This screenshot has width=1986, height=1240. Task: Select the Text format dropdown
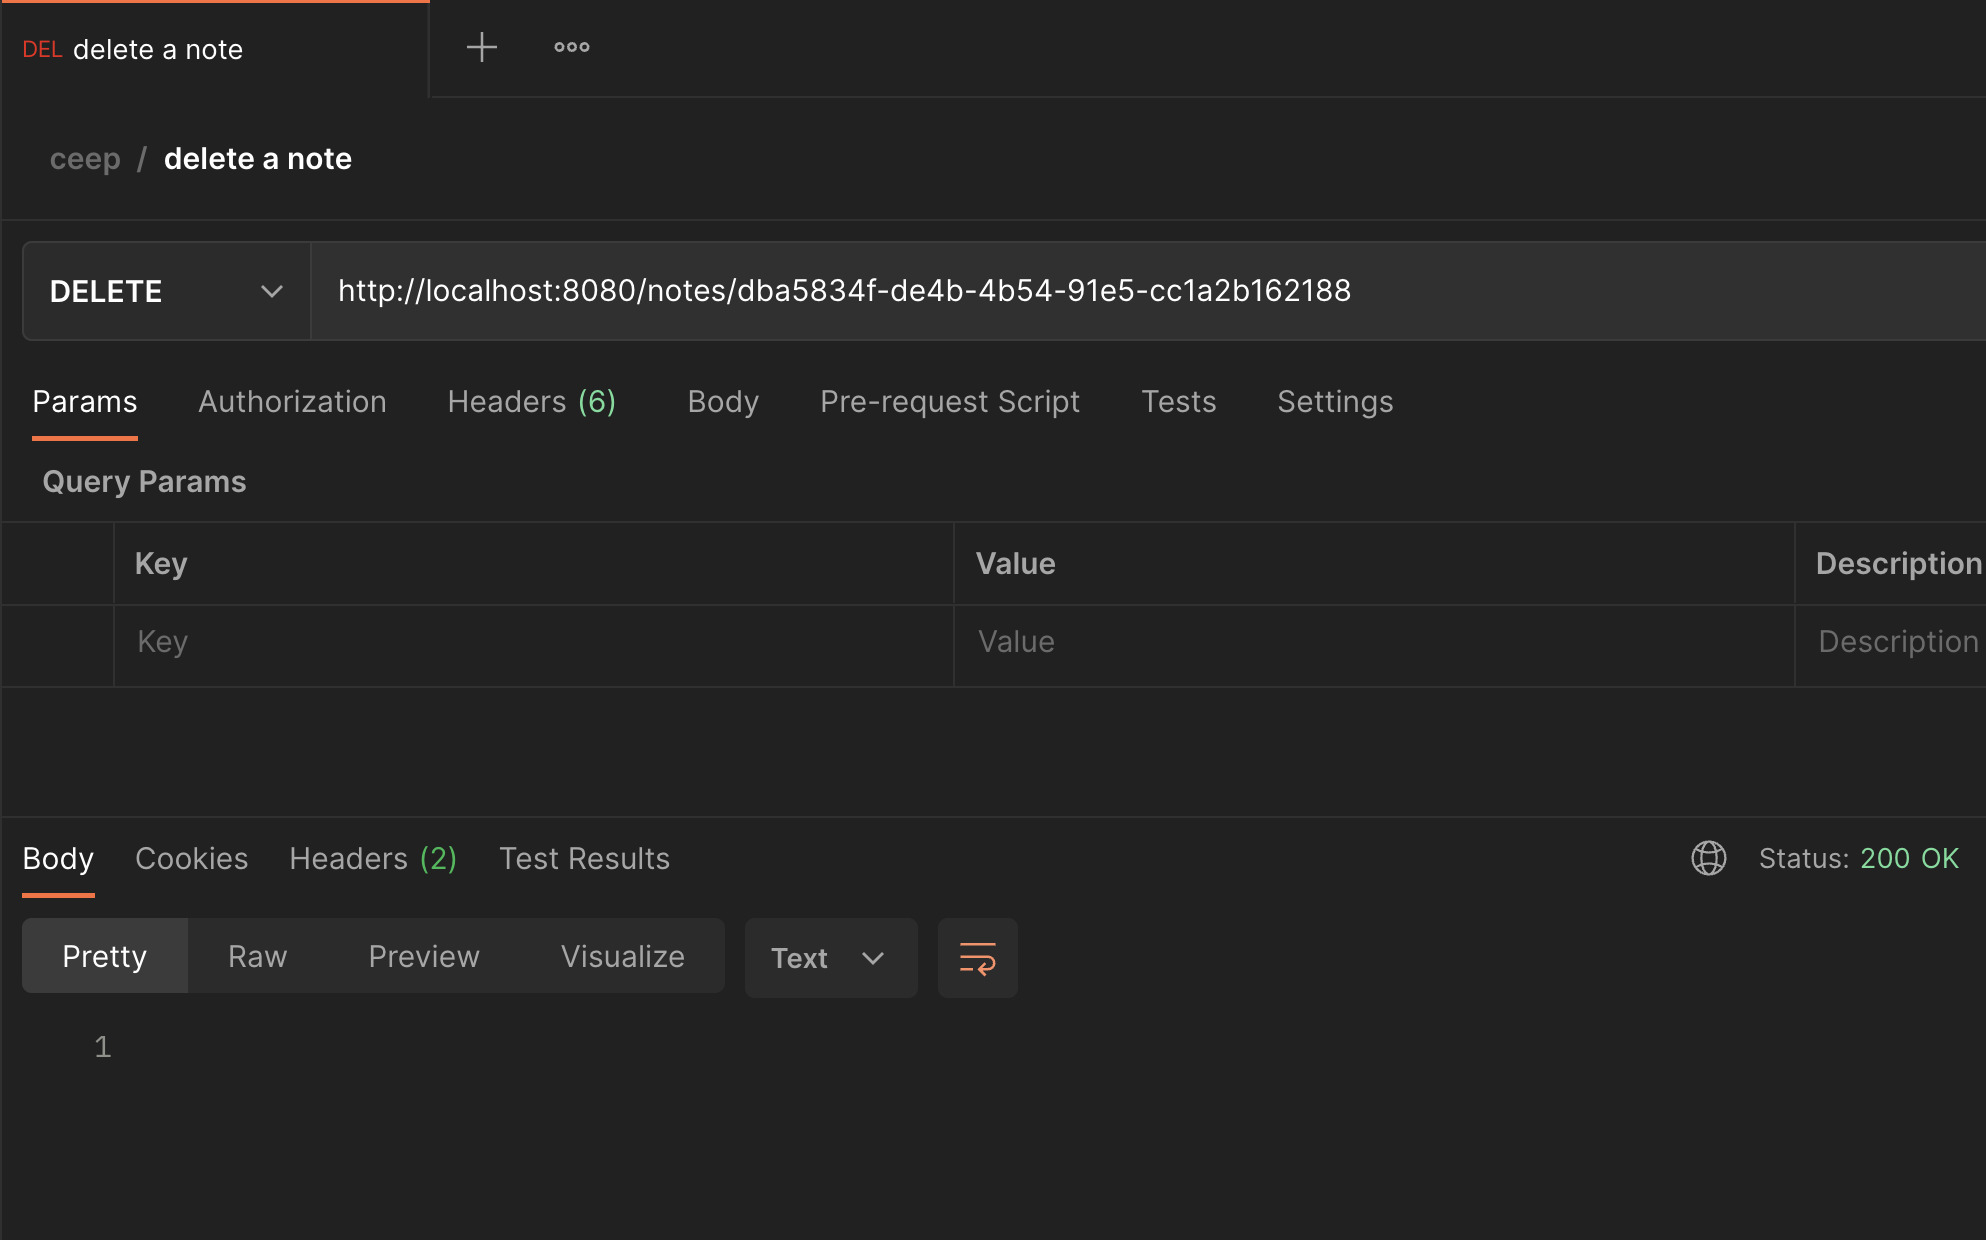click(827, 956)
